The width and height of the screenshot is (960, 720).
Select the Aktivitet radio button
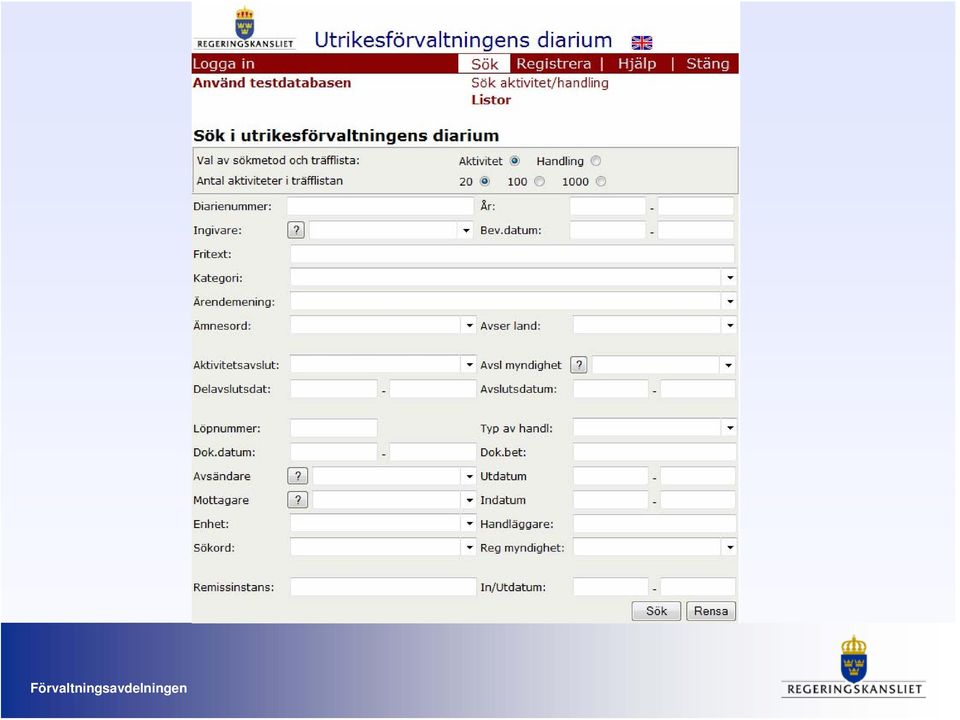point(515,161)
